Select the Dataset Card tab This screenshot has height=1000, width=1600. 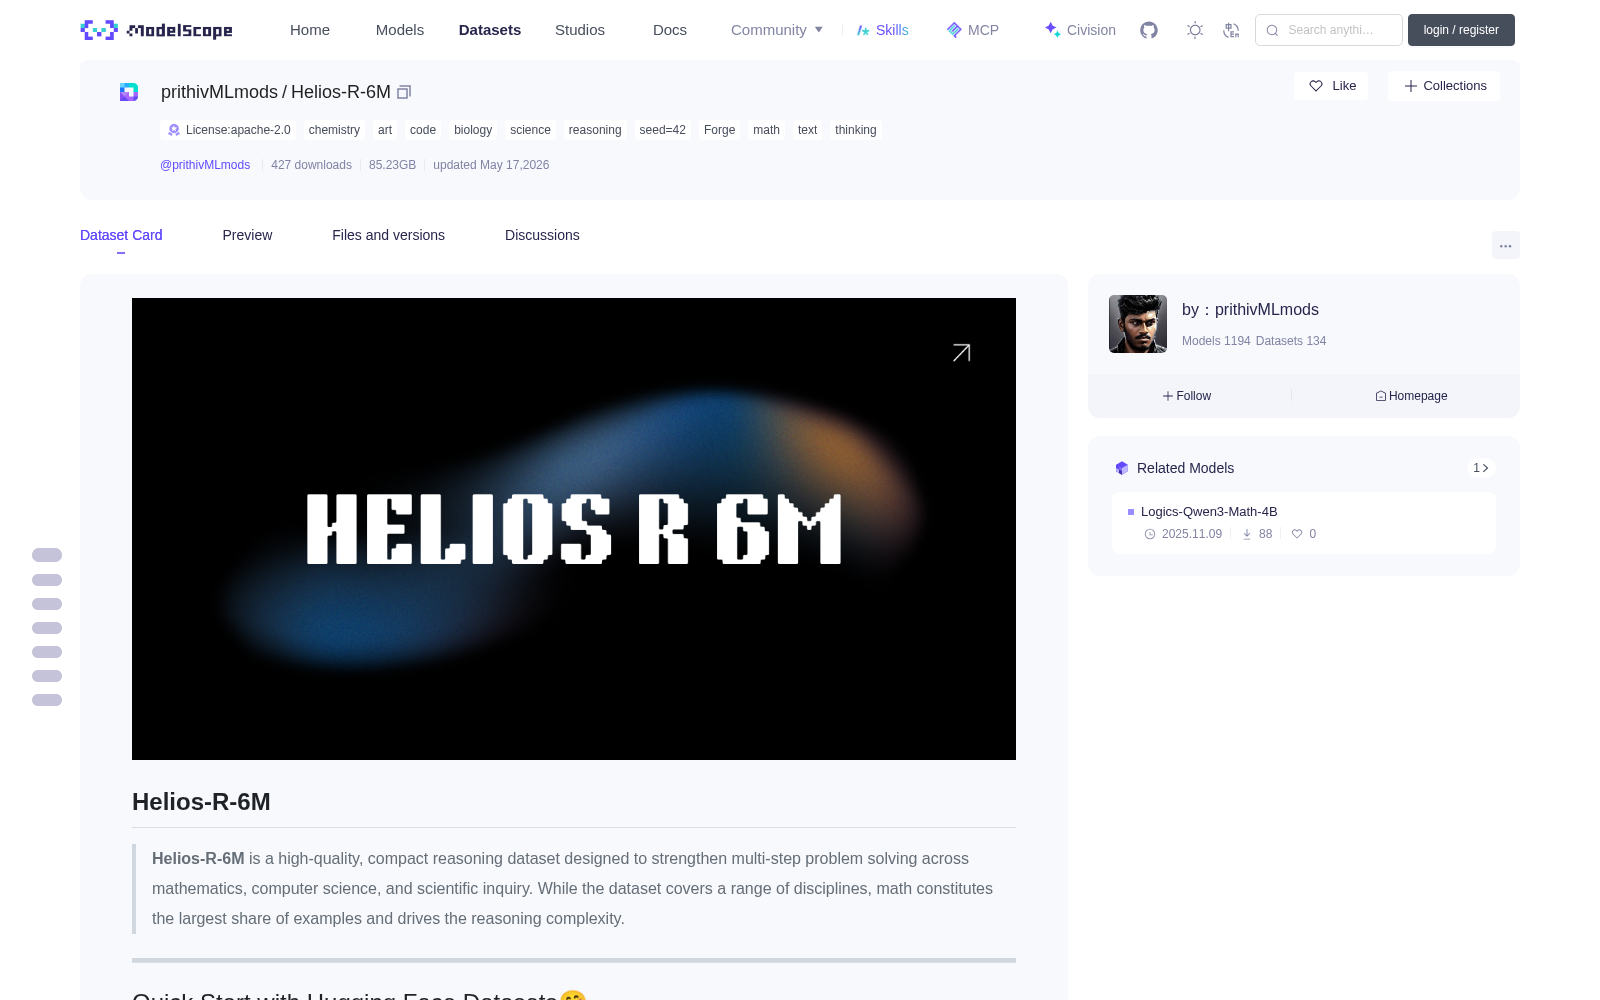pos(121,235)
